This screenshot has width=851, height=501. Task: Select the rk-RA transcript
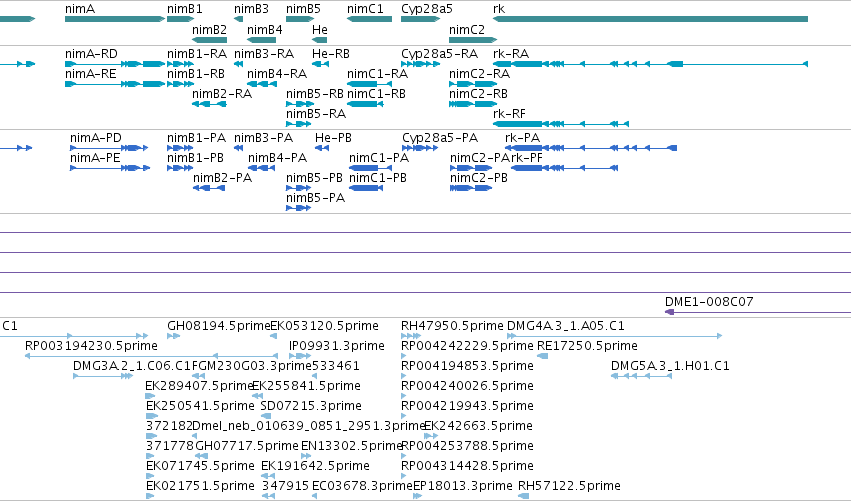pyautogui.click(x=651, y=64)
